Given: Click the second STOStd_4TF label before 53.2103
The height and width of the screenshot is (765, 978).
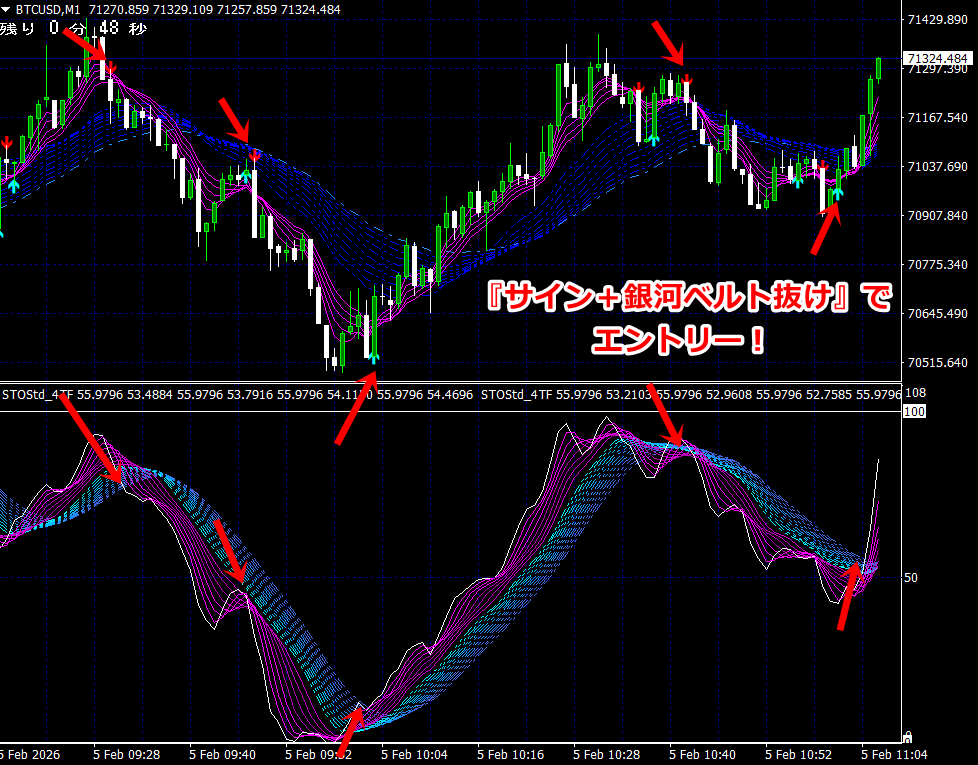Looking at the screenshot, I should click(x=517, y=395).
